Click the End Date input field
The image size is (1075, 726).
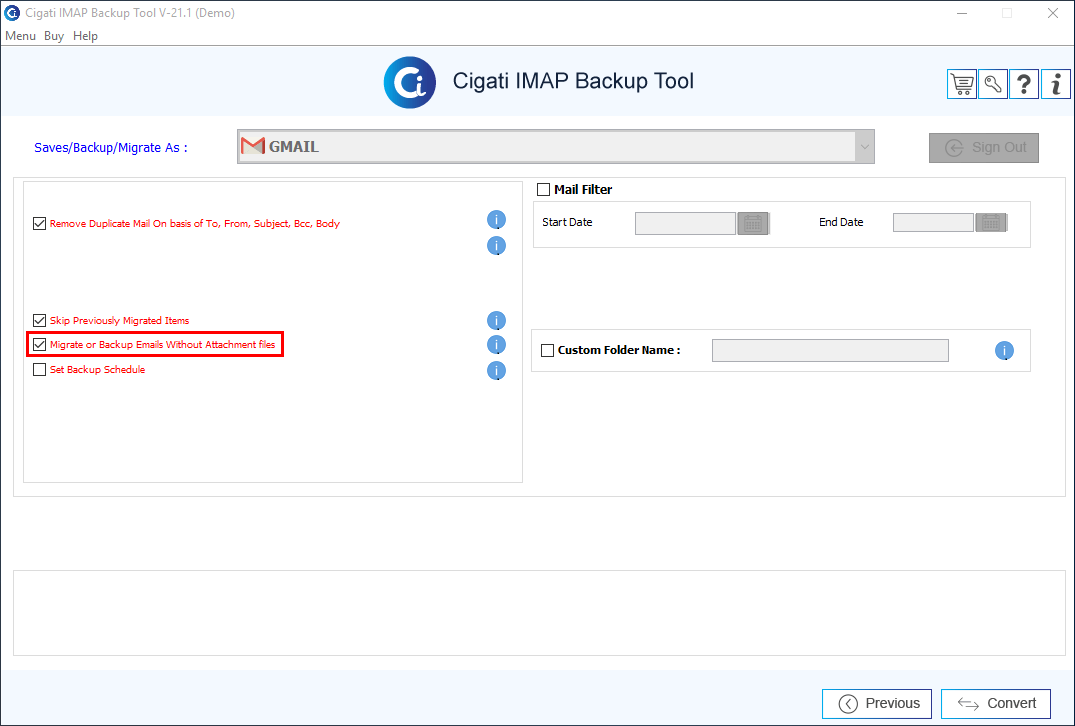coord(933,223)
